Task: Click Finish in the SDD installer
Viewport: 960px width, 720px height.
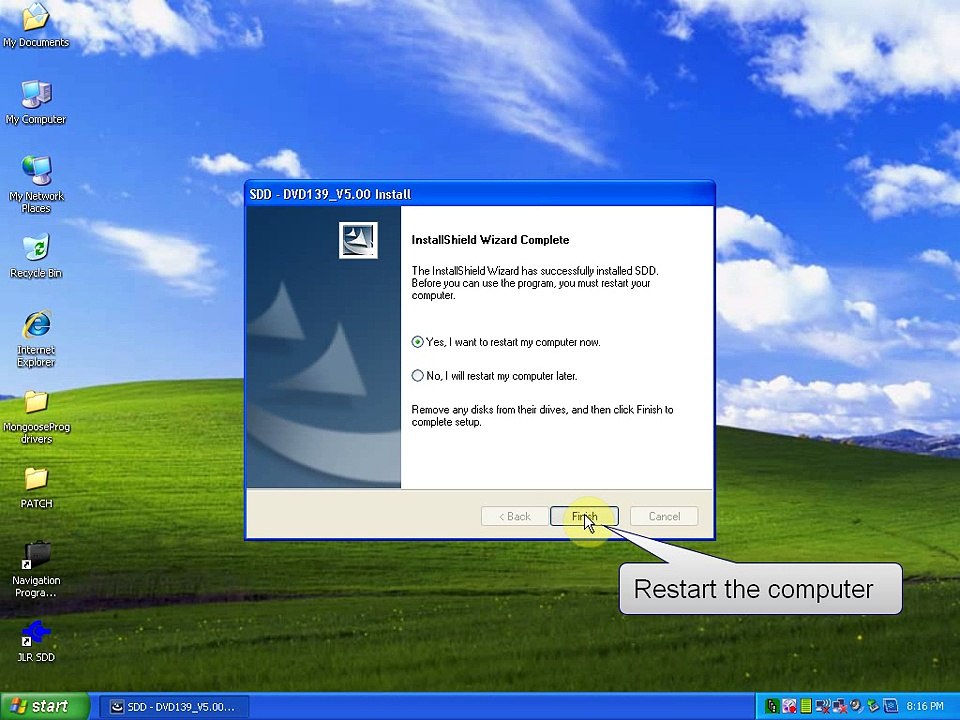Action: pos(584,516)
